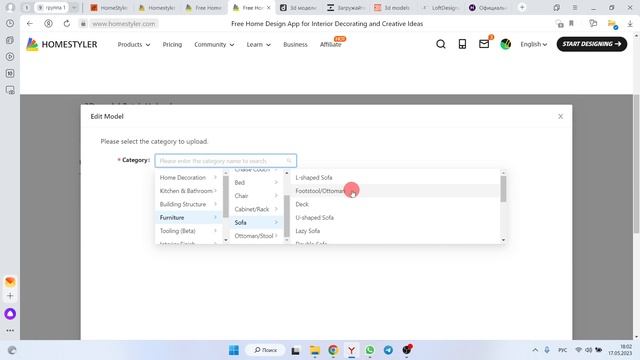The width and height of the screenshot is (640, 360).
Task: Open browser history clock icon in sidebar
Action: (10, 24)
